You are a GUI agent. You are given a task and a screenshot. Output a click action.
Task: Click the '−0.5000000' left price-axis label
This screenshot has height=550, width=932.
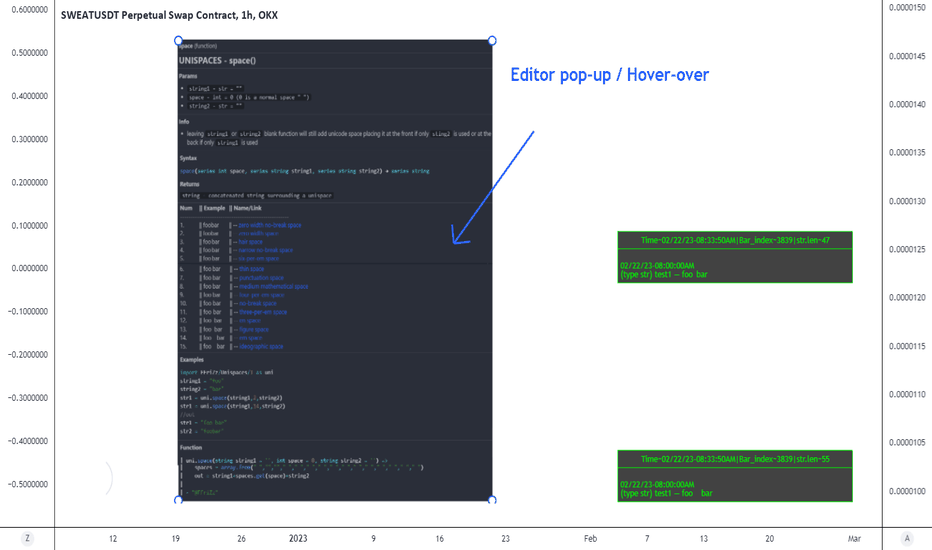tap(28, 484)
